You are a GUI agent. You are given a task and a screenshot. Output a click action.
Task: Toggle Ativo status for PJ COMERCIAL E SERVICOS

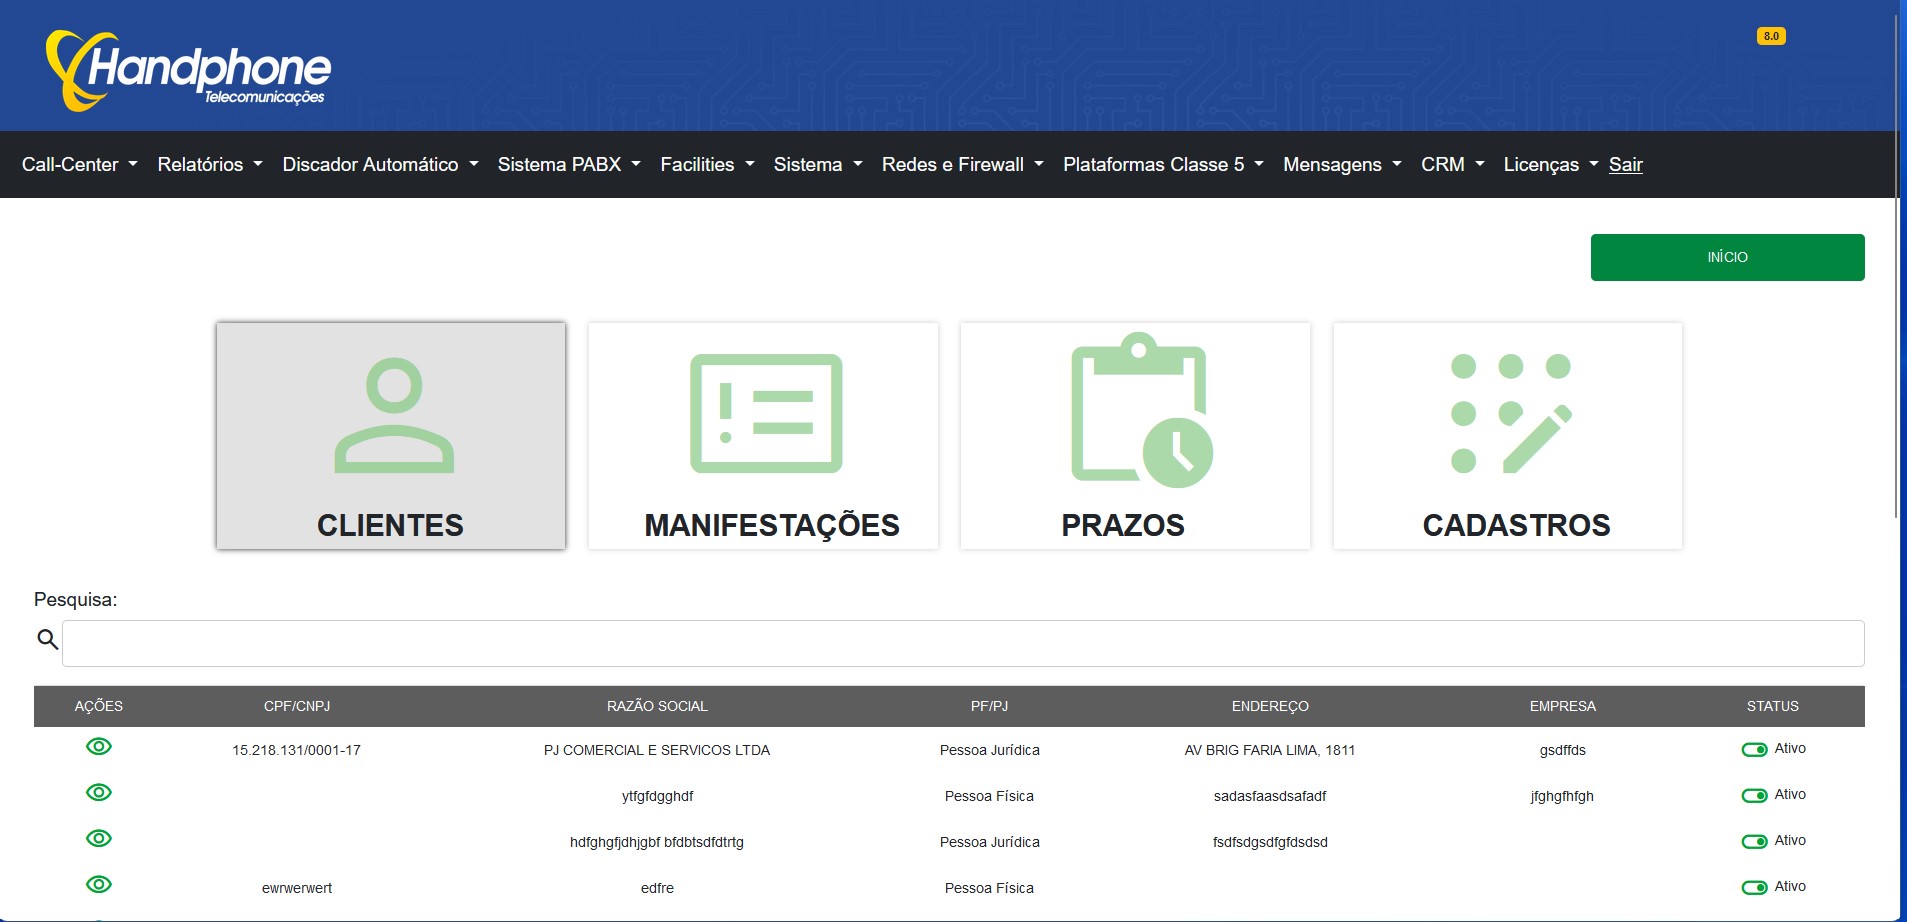point(1752,748)
